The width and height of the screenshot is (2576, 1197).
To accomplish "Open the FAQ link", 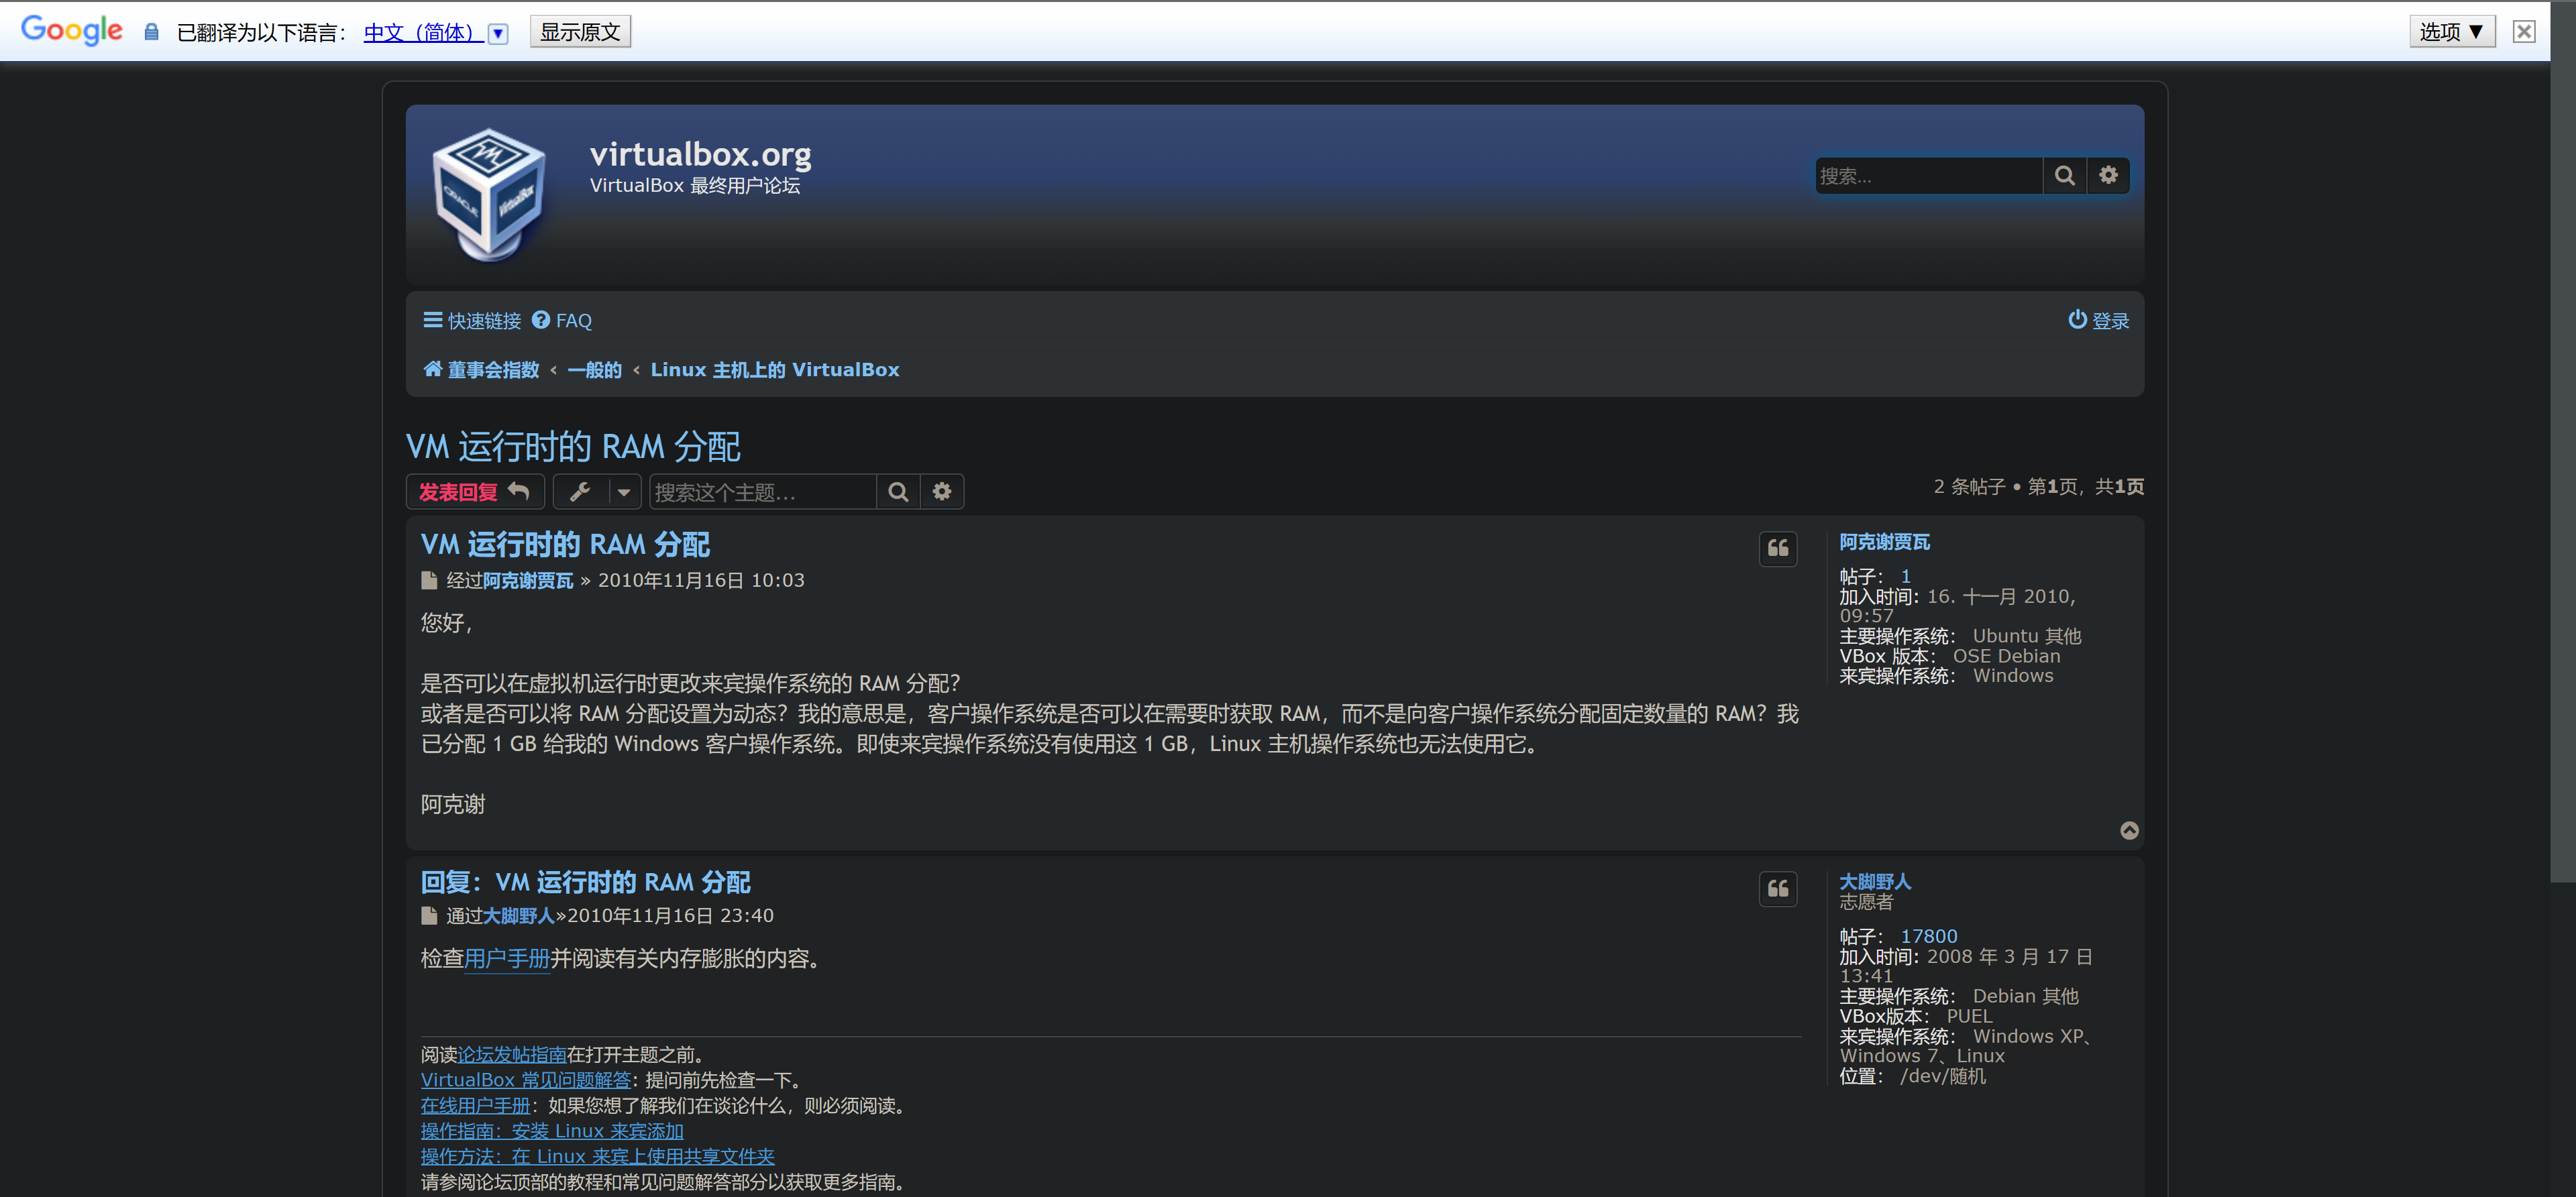I will [x=562, y=321].
